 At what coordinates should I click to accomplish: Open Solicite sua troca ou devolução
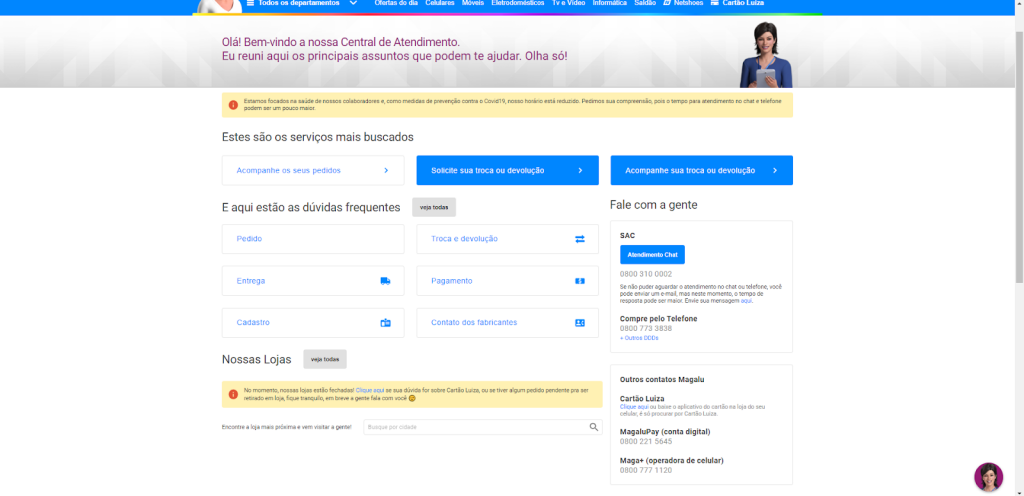pyautogui.click(x=507, y=170)
